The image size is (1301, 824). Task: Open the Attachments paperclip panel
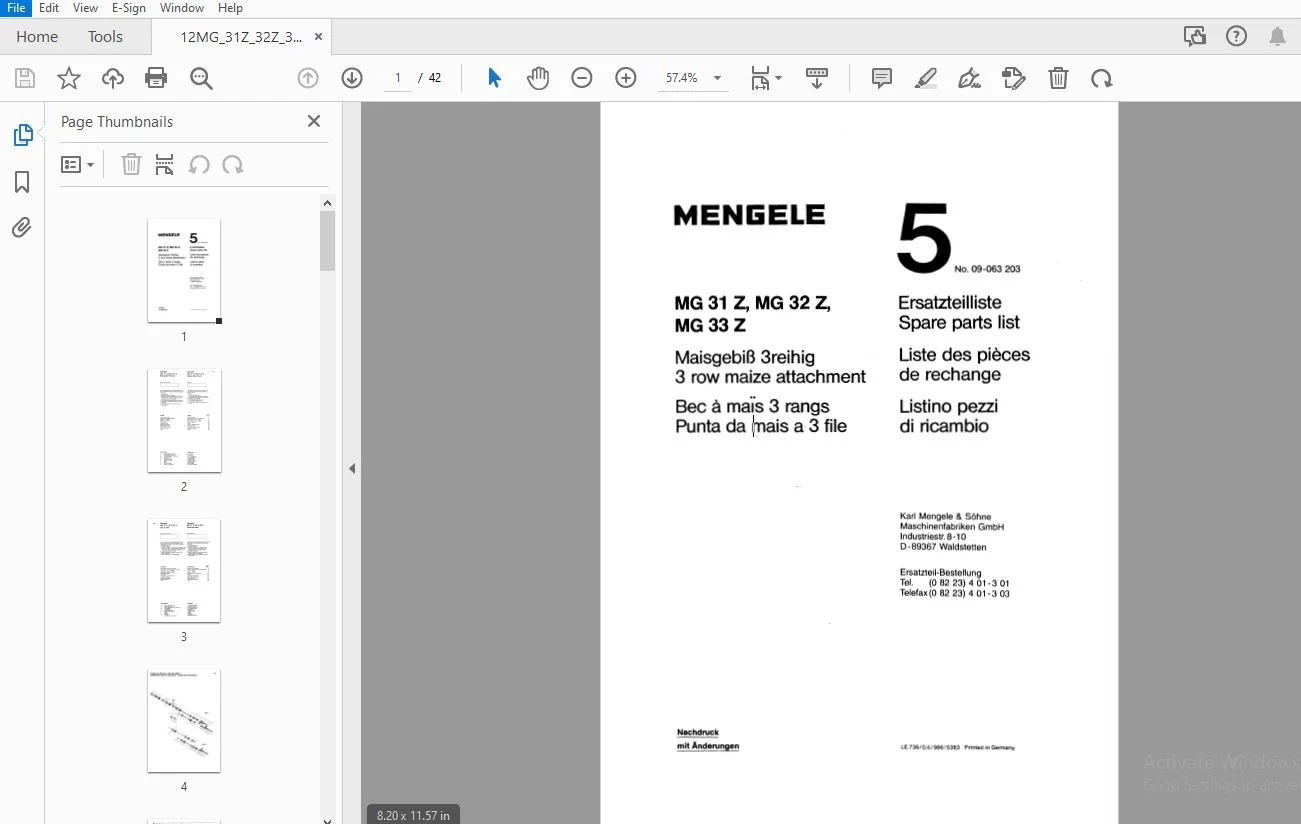tap(22, 228)
